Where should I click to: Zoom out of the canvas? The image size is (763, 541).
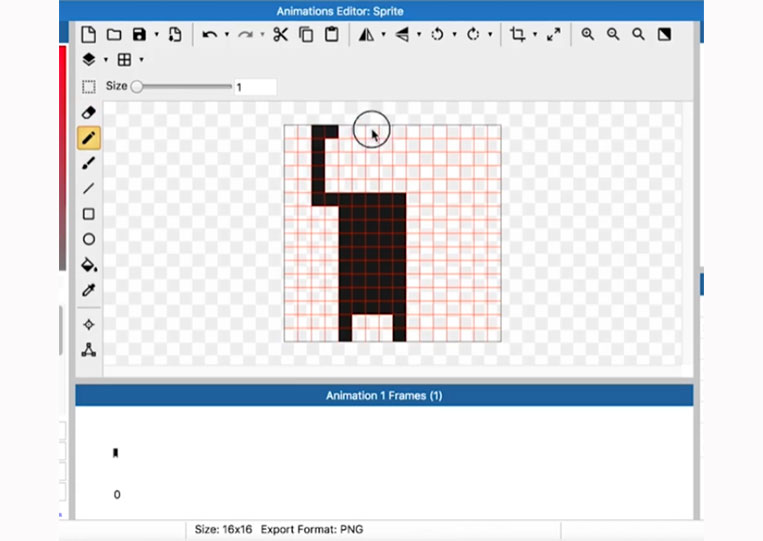[613, 35]
